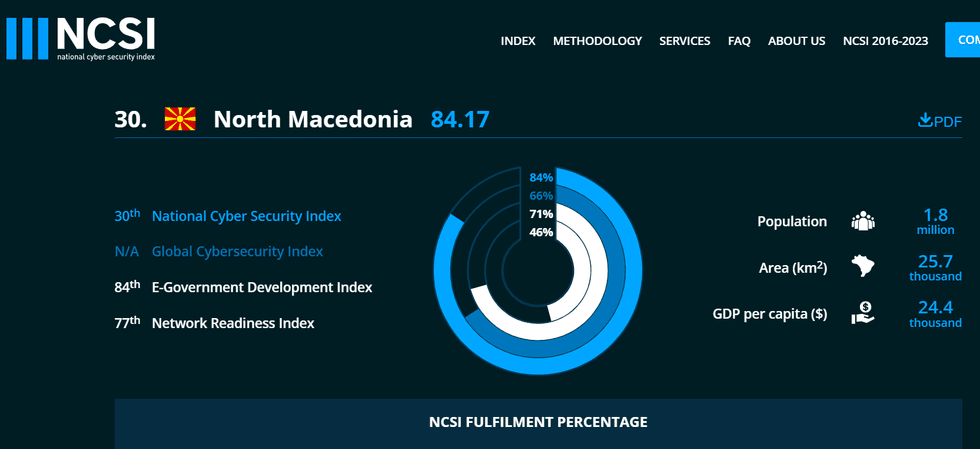Select Network Readiness Index entry

(233, 323)
